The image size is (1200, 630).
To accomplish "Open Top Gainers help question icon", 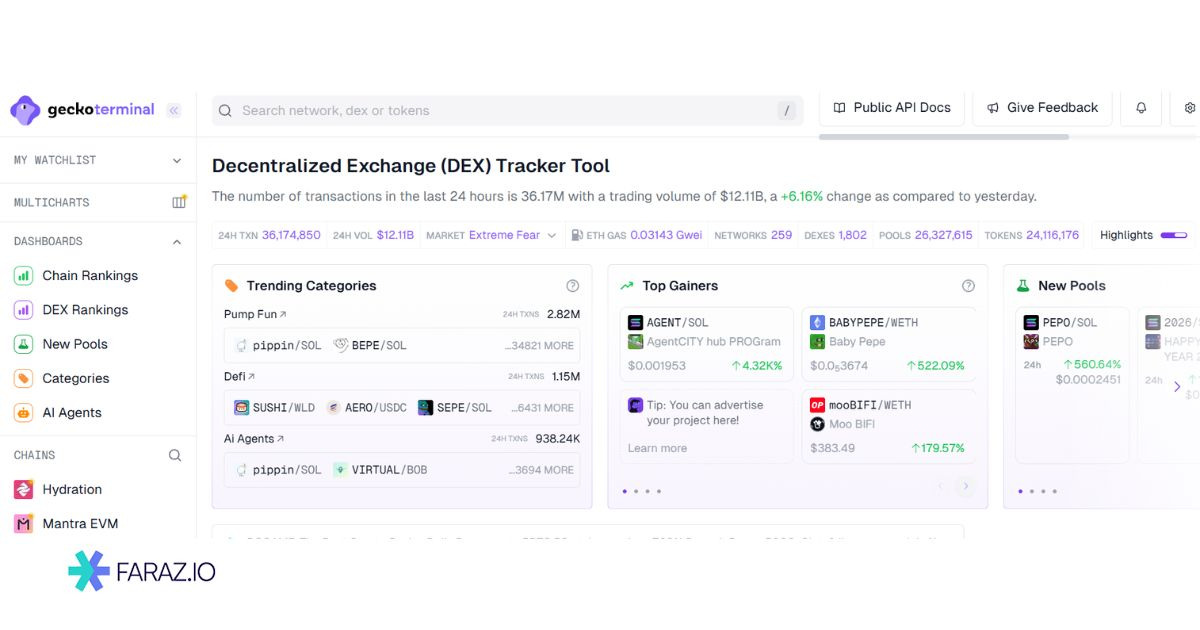I will 968,286.
